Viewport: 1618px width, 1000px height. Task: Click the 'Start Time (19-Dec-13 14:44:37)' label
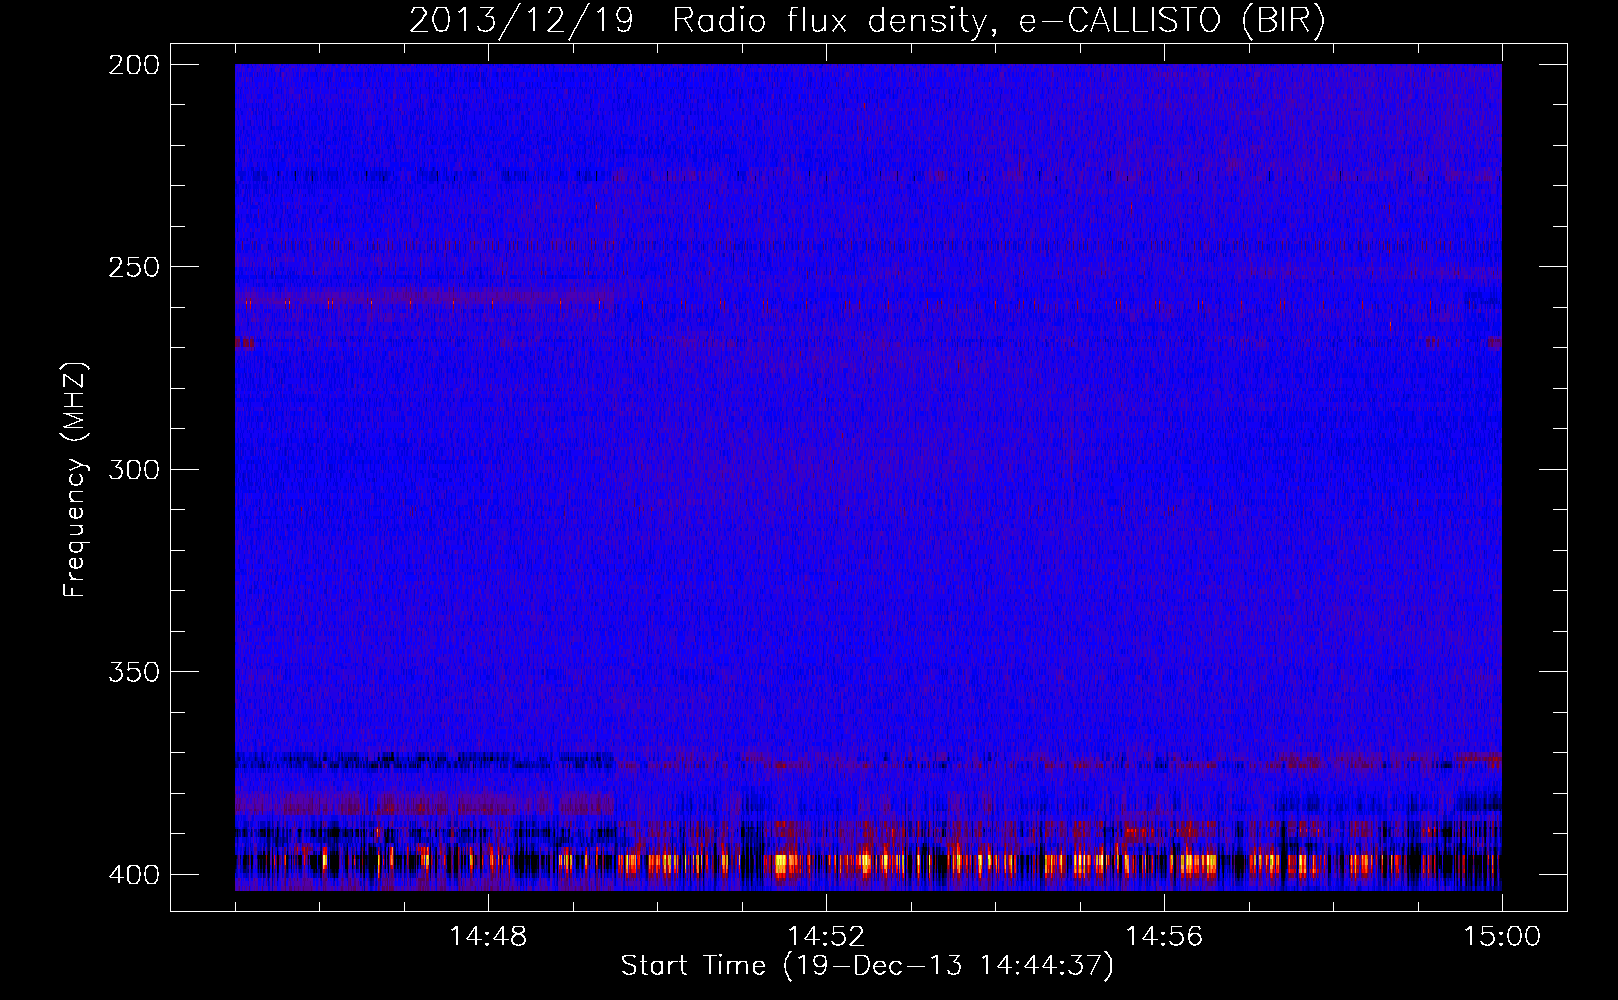[867, 966]
